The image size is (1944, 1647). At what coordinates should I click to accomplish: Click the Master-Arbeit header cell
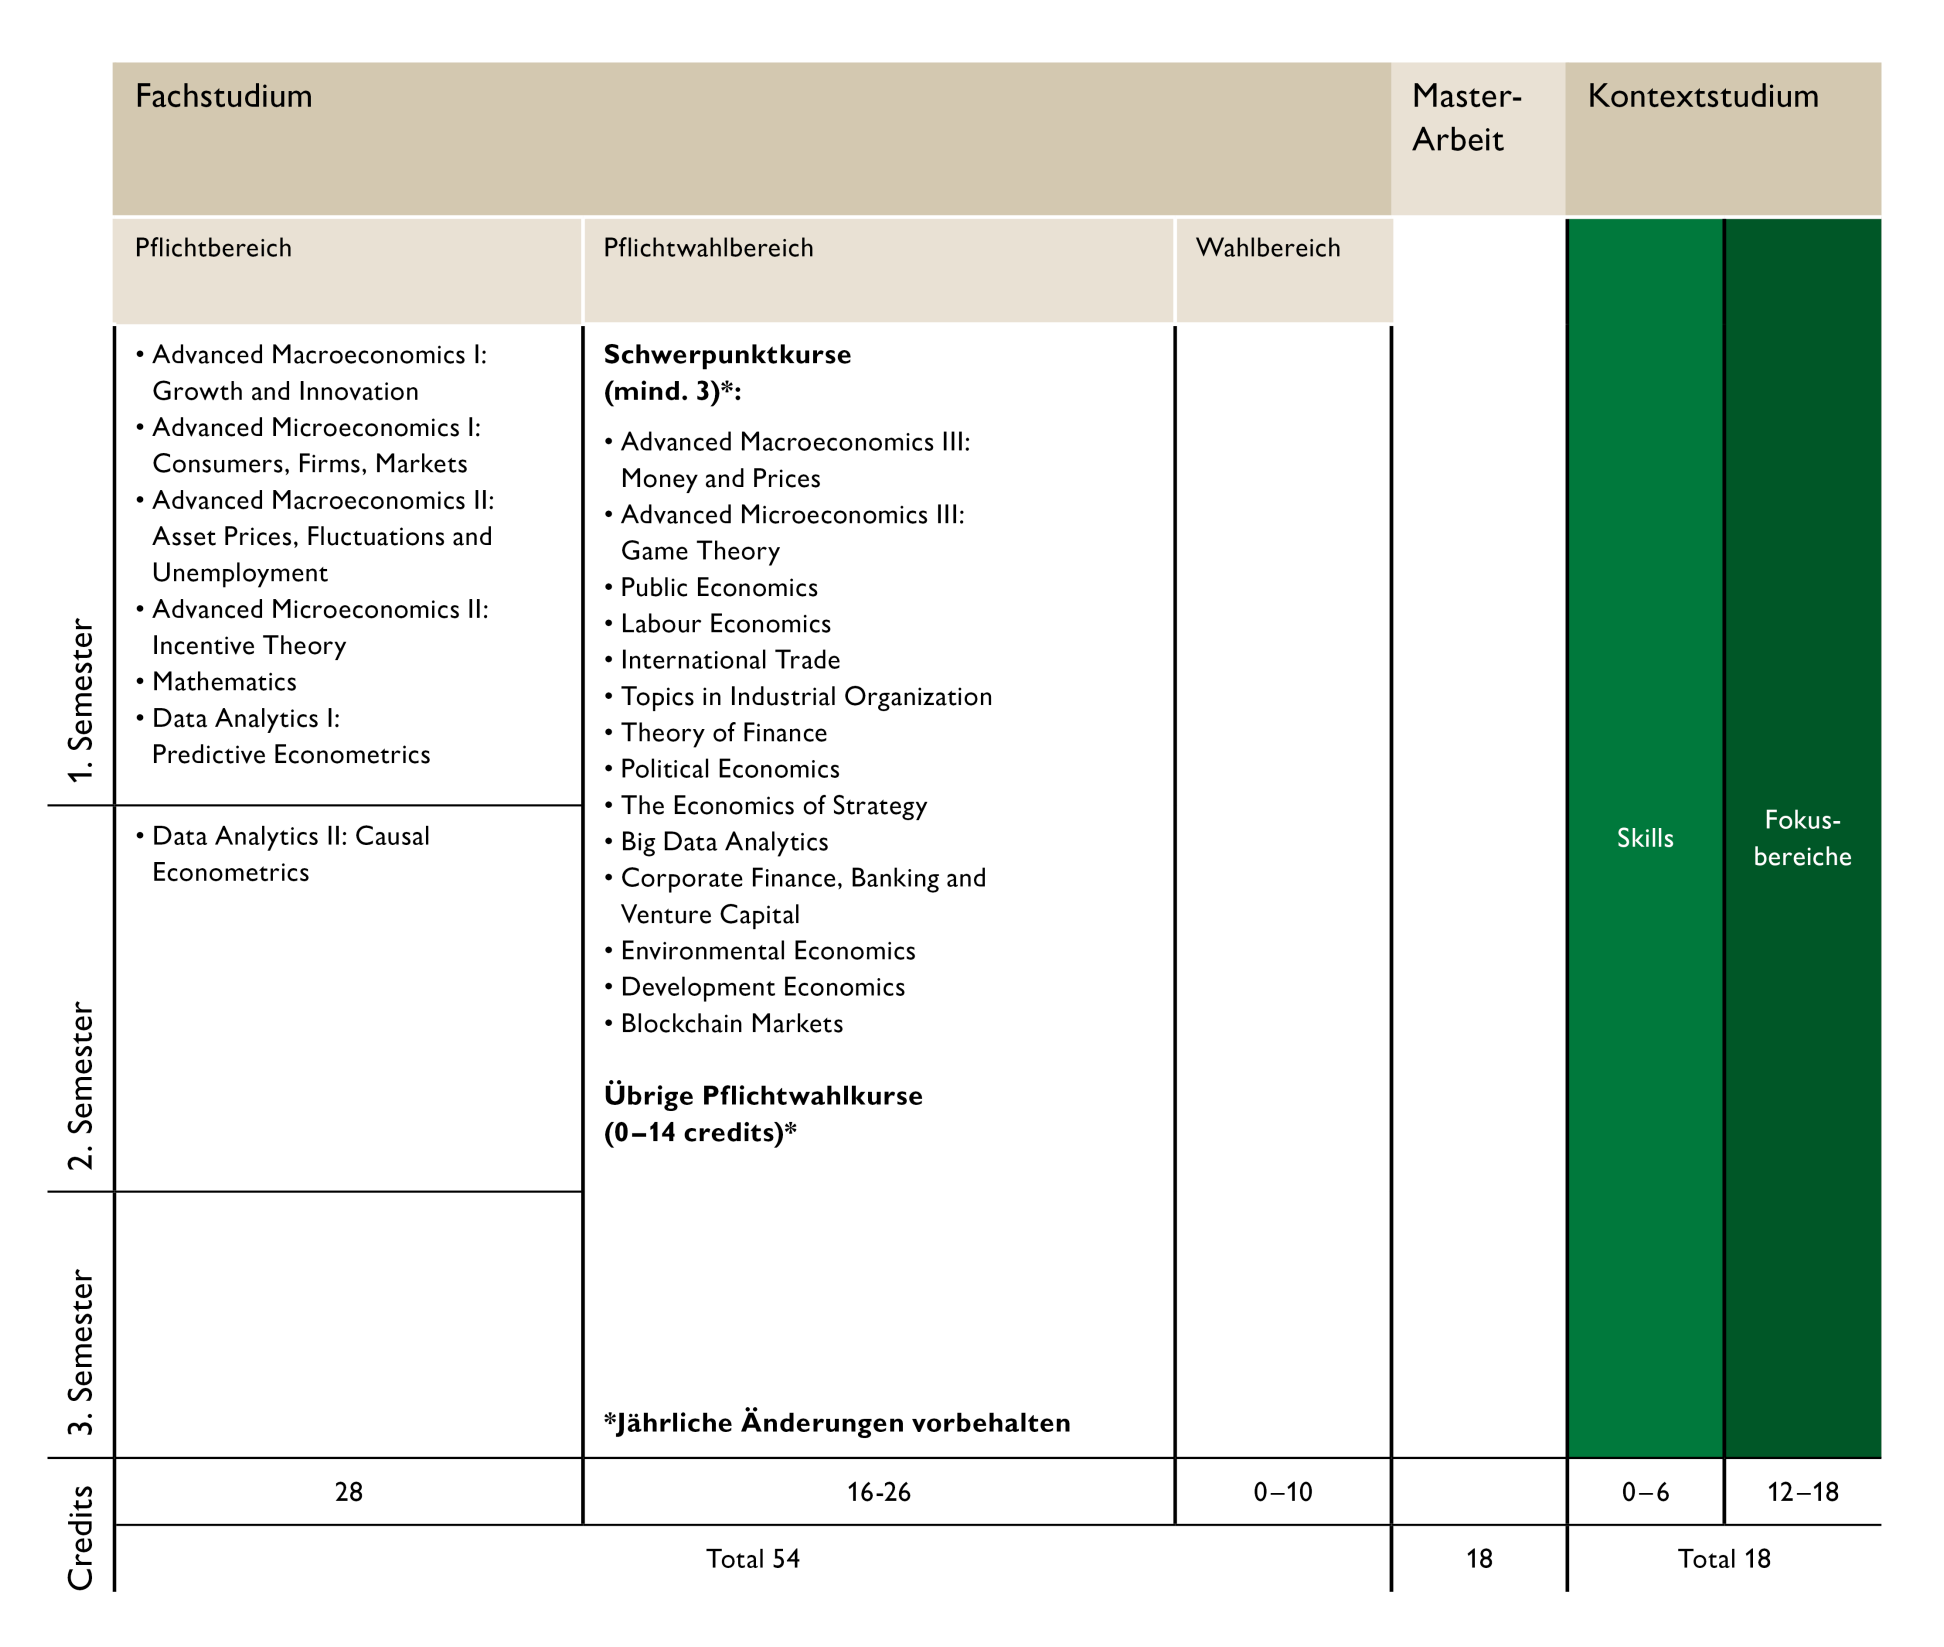click(1466, 118)
